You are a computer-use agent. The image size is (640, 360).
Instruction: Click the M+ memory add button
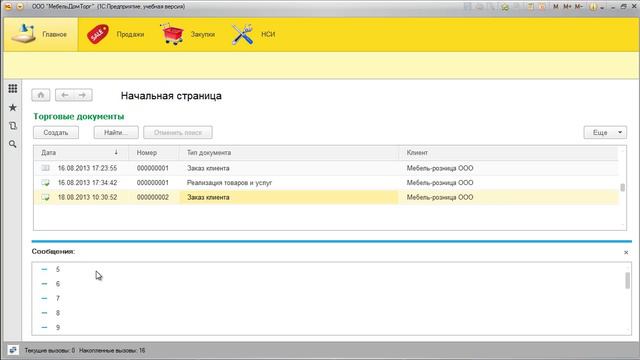click(x=567, y=7)
